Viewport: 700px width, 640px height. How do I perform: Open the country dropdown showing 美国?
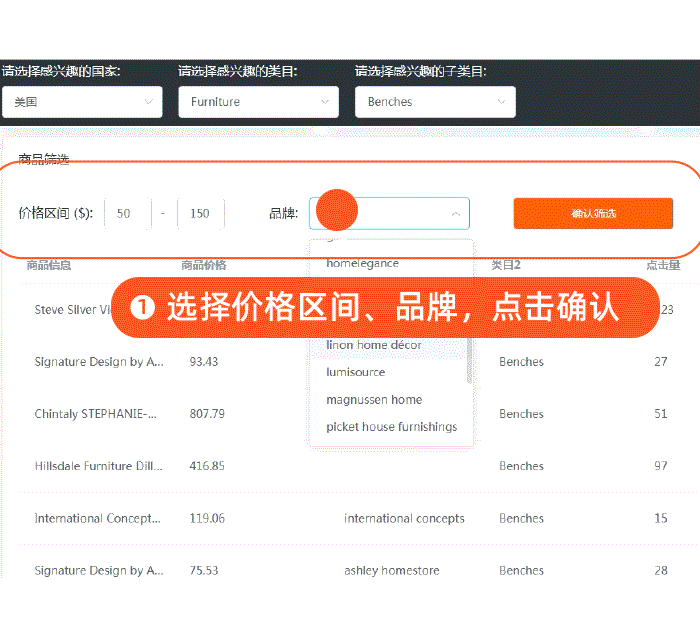coord(82,102)
